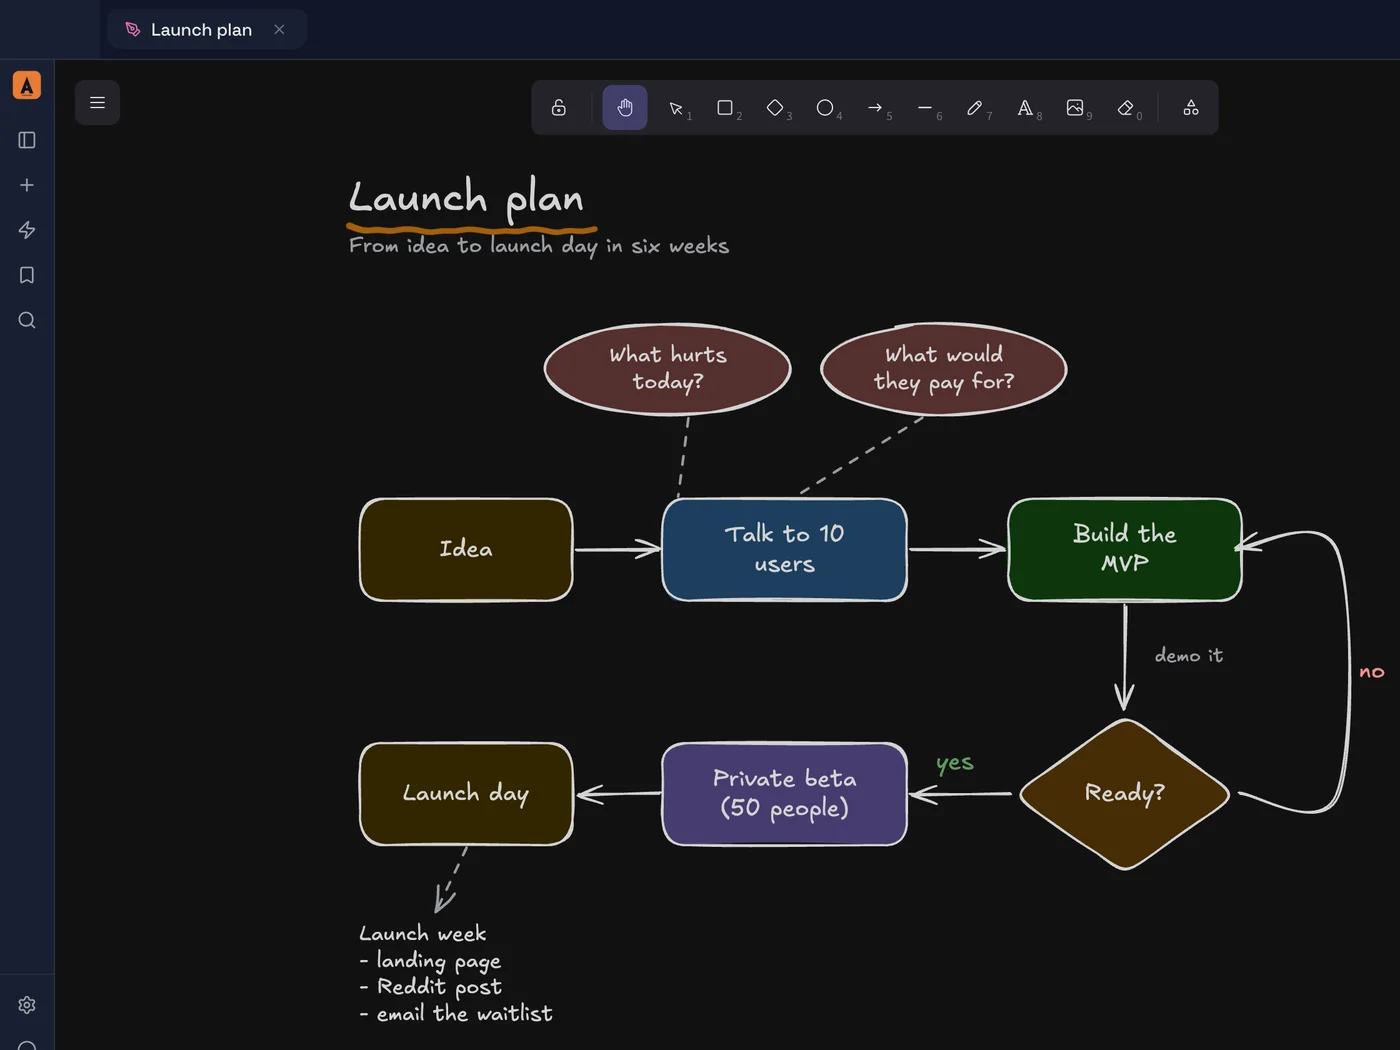The width and height of the screenshot is (1400, 1050).
Task: Select the 'From idea to launch day' subtitle
Action: (x=539, y=246)
